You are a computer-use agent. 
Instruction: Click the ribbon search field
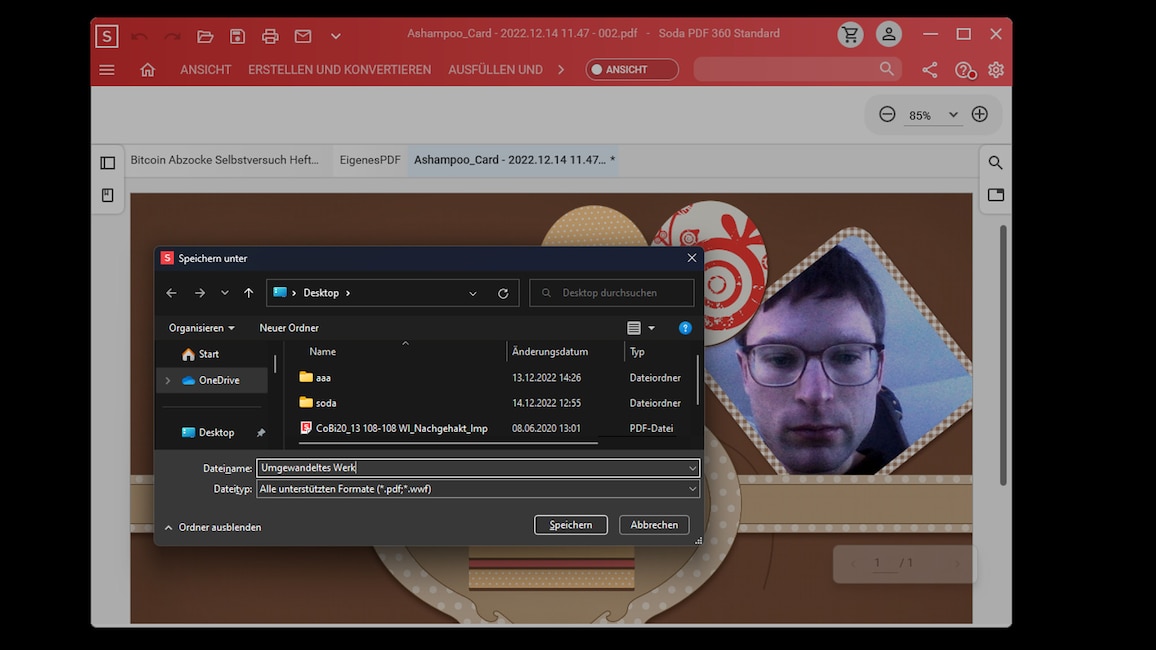click(x=797, y=69)
